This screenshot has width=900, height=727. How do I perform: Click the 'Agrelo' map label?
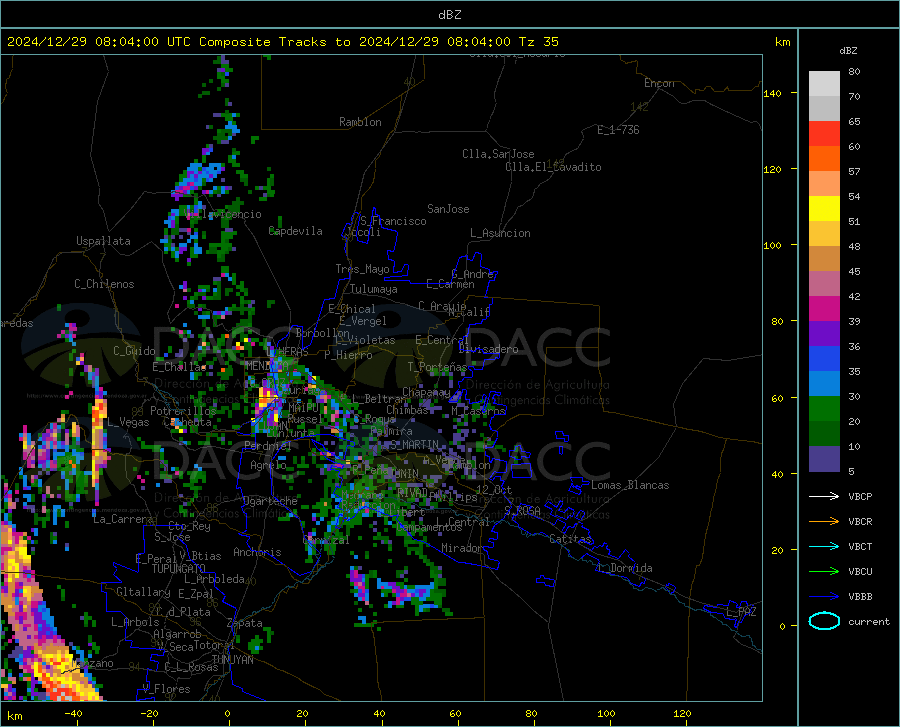(x=268, y=465)
